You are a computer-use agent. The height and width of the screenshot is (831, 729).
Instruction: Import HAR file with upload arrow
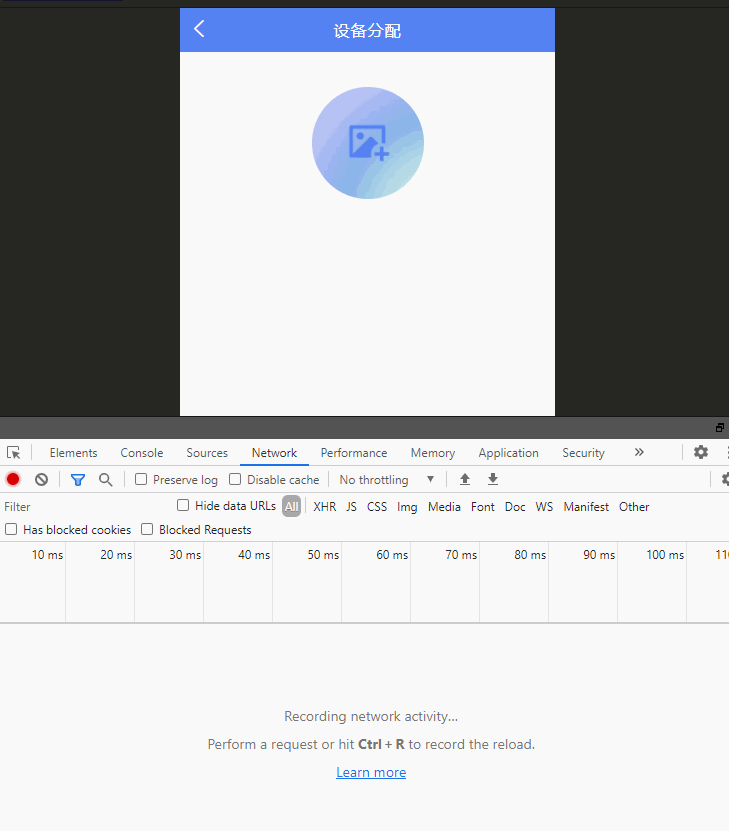pos(465,480)
